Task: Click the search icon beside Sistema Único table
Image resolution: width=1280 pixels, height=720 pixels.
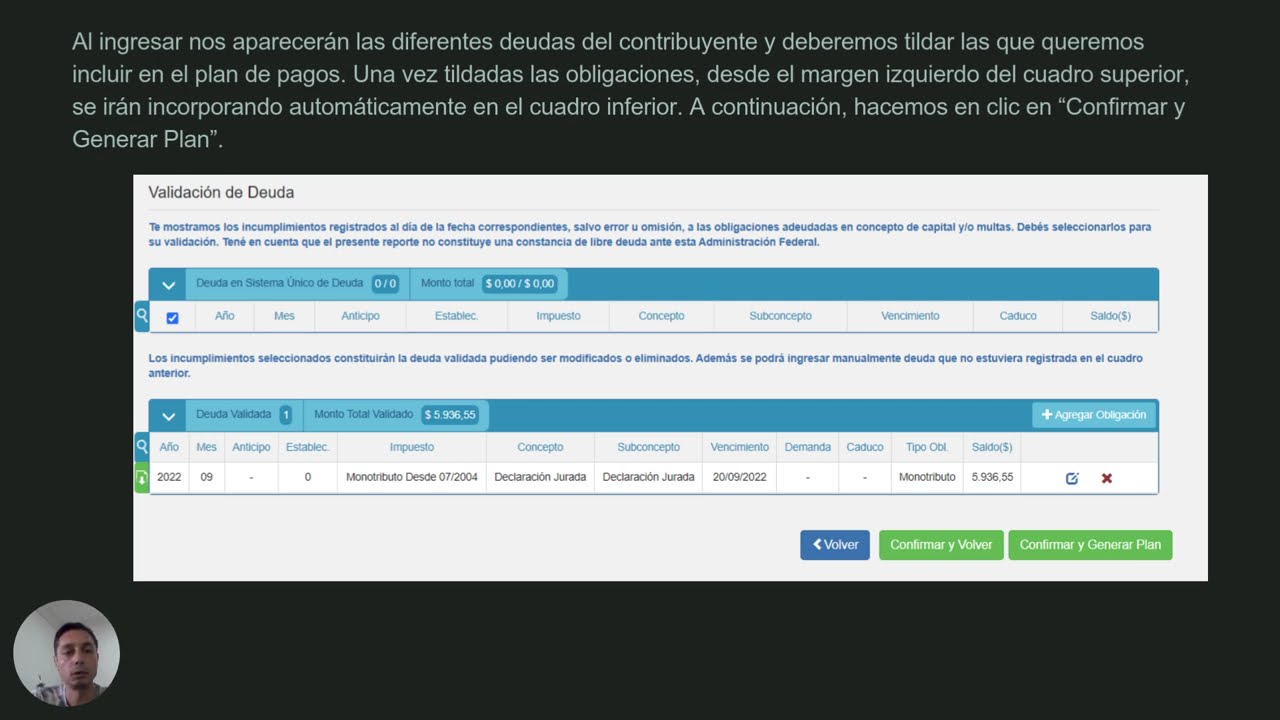Action: 142,316
